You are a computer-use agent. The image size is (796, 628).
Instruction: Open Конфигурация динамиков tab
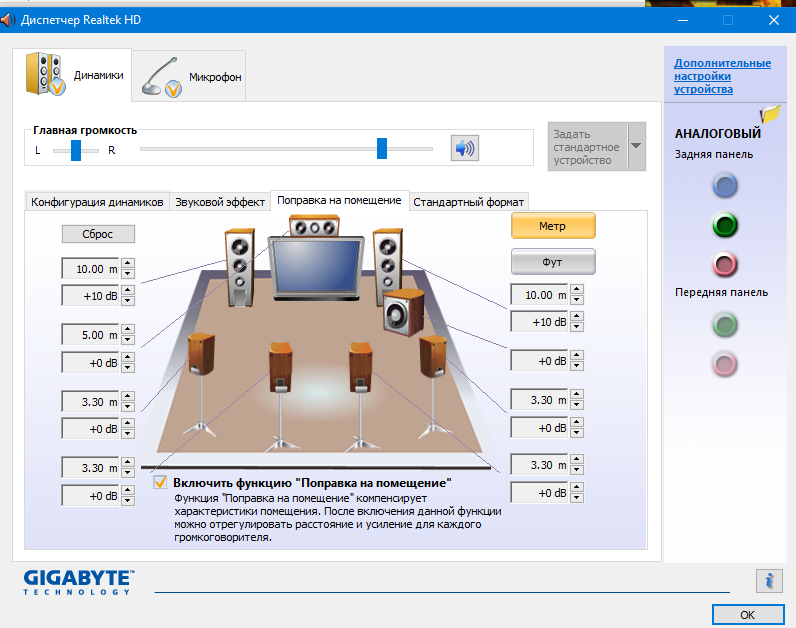point(97,202)
